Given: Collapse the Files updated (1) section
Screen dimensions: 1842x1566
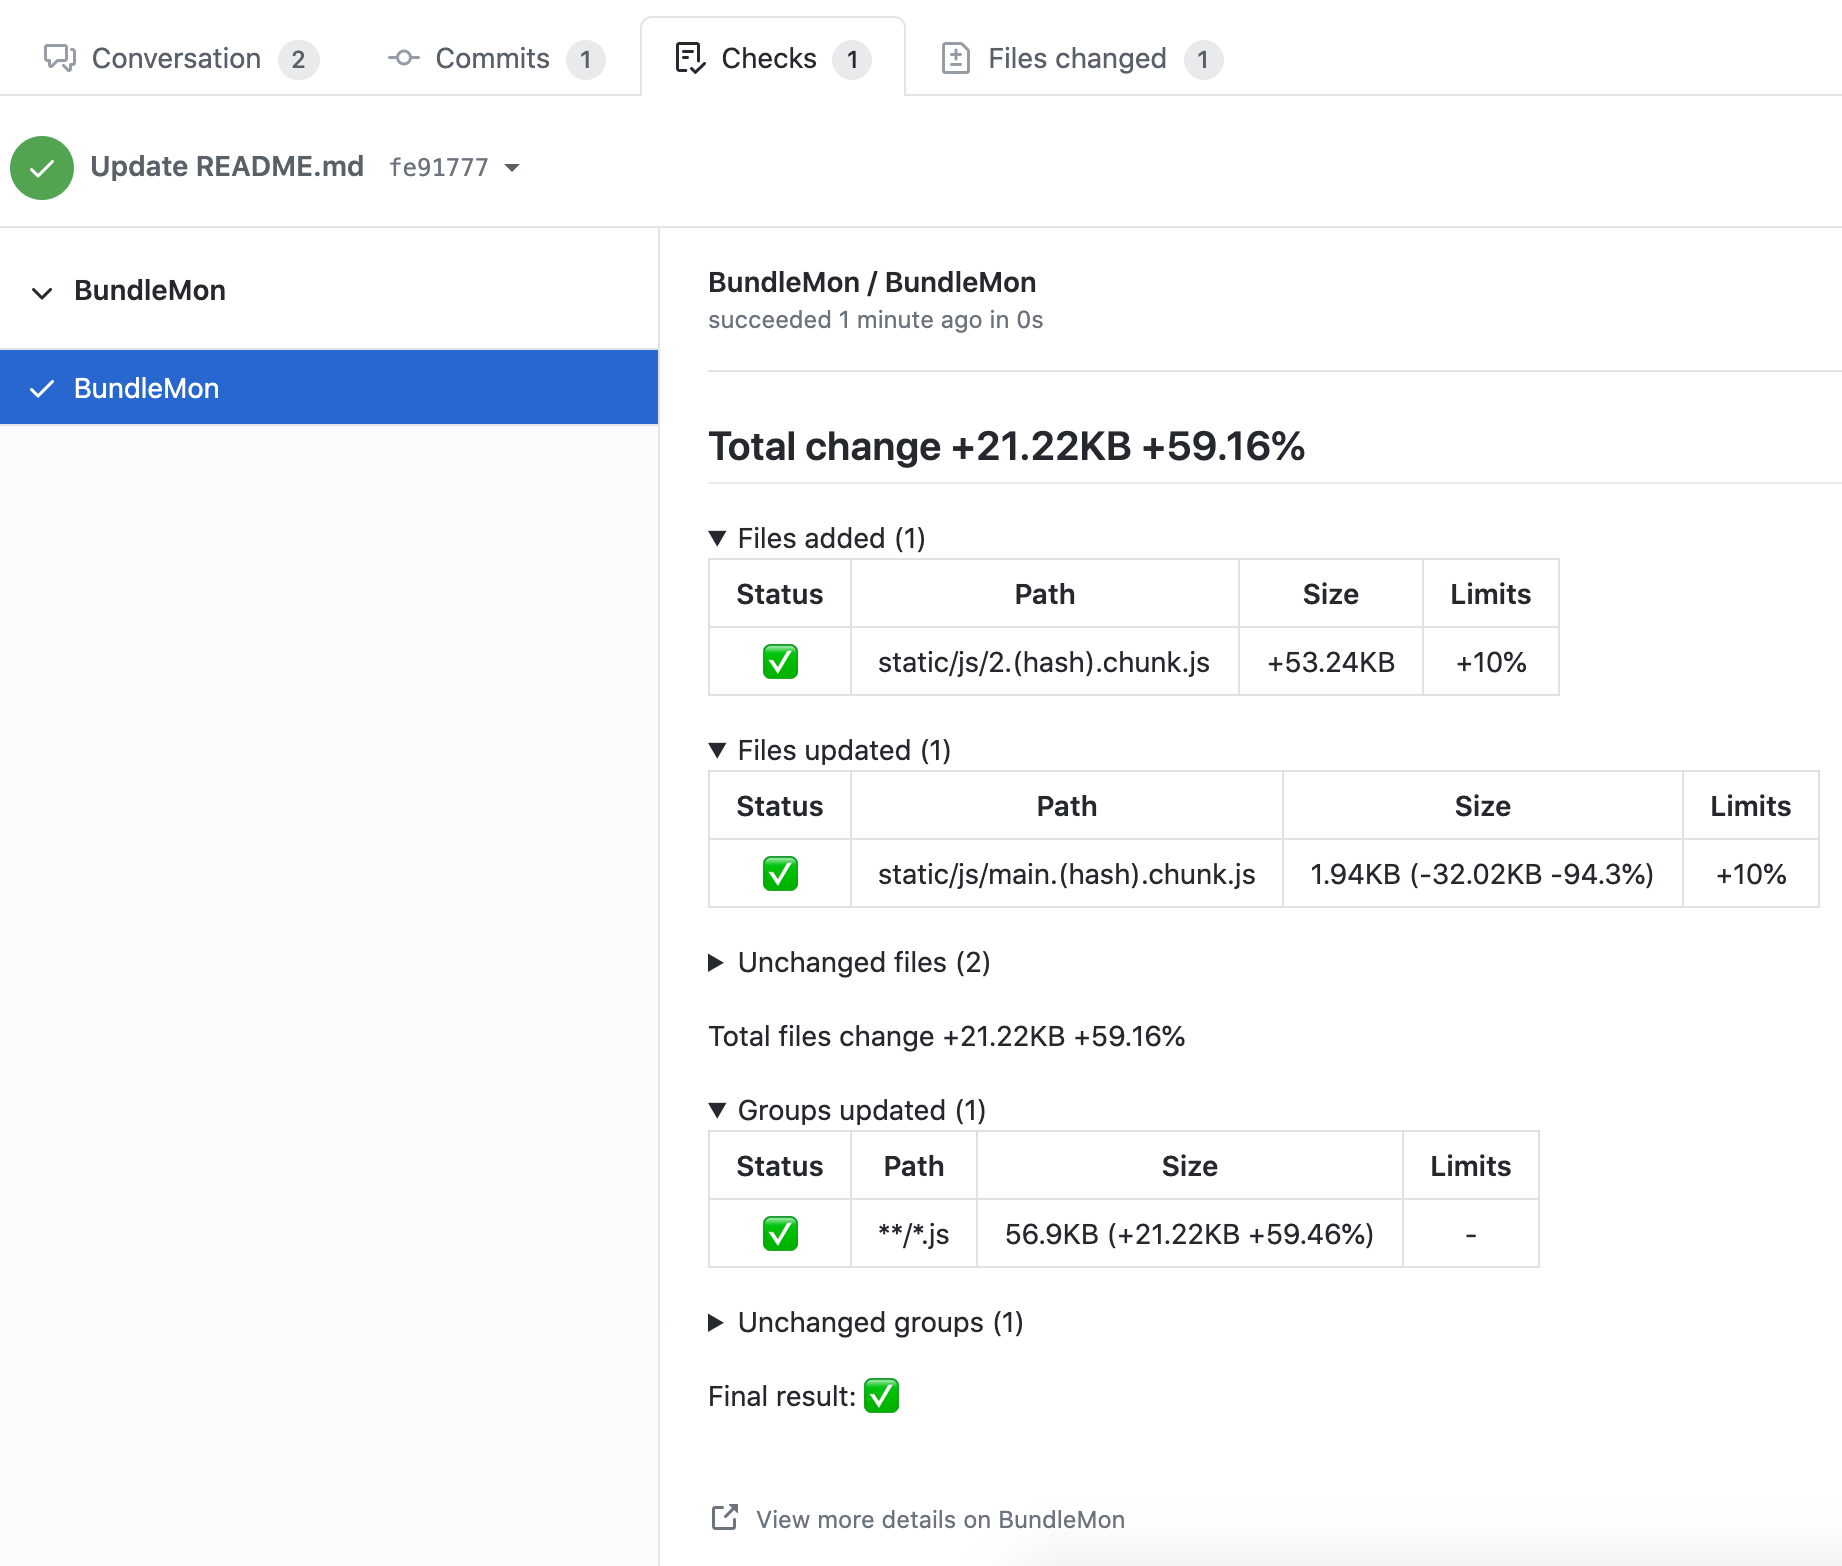Looking at the screenshot, I should (829, 750).
